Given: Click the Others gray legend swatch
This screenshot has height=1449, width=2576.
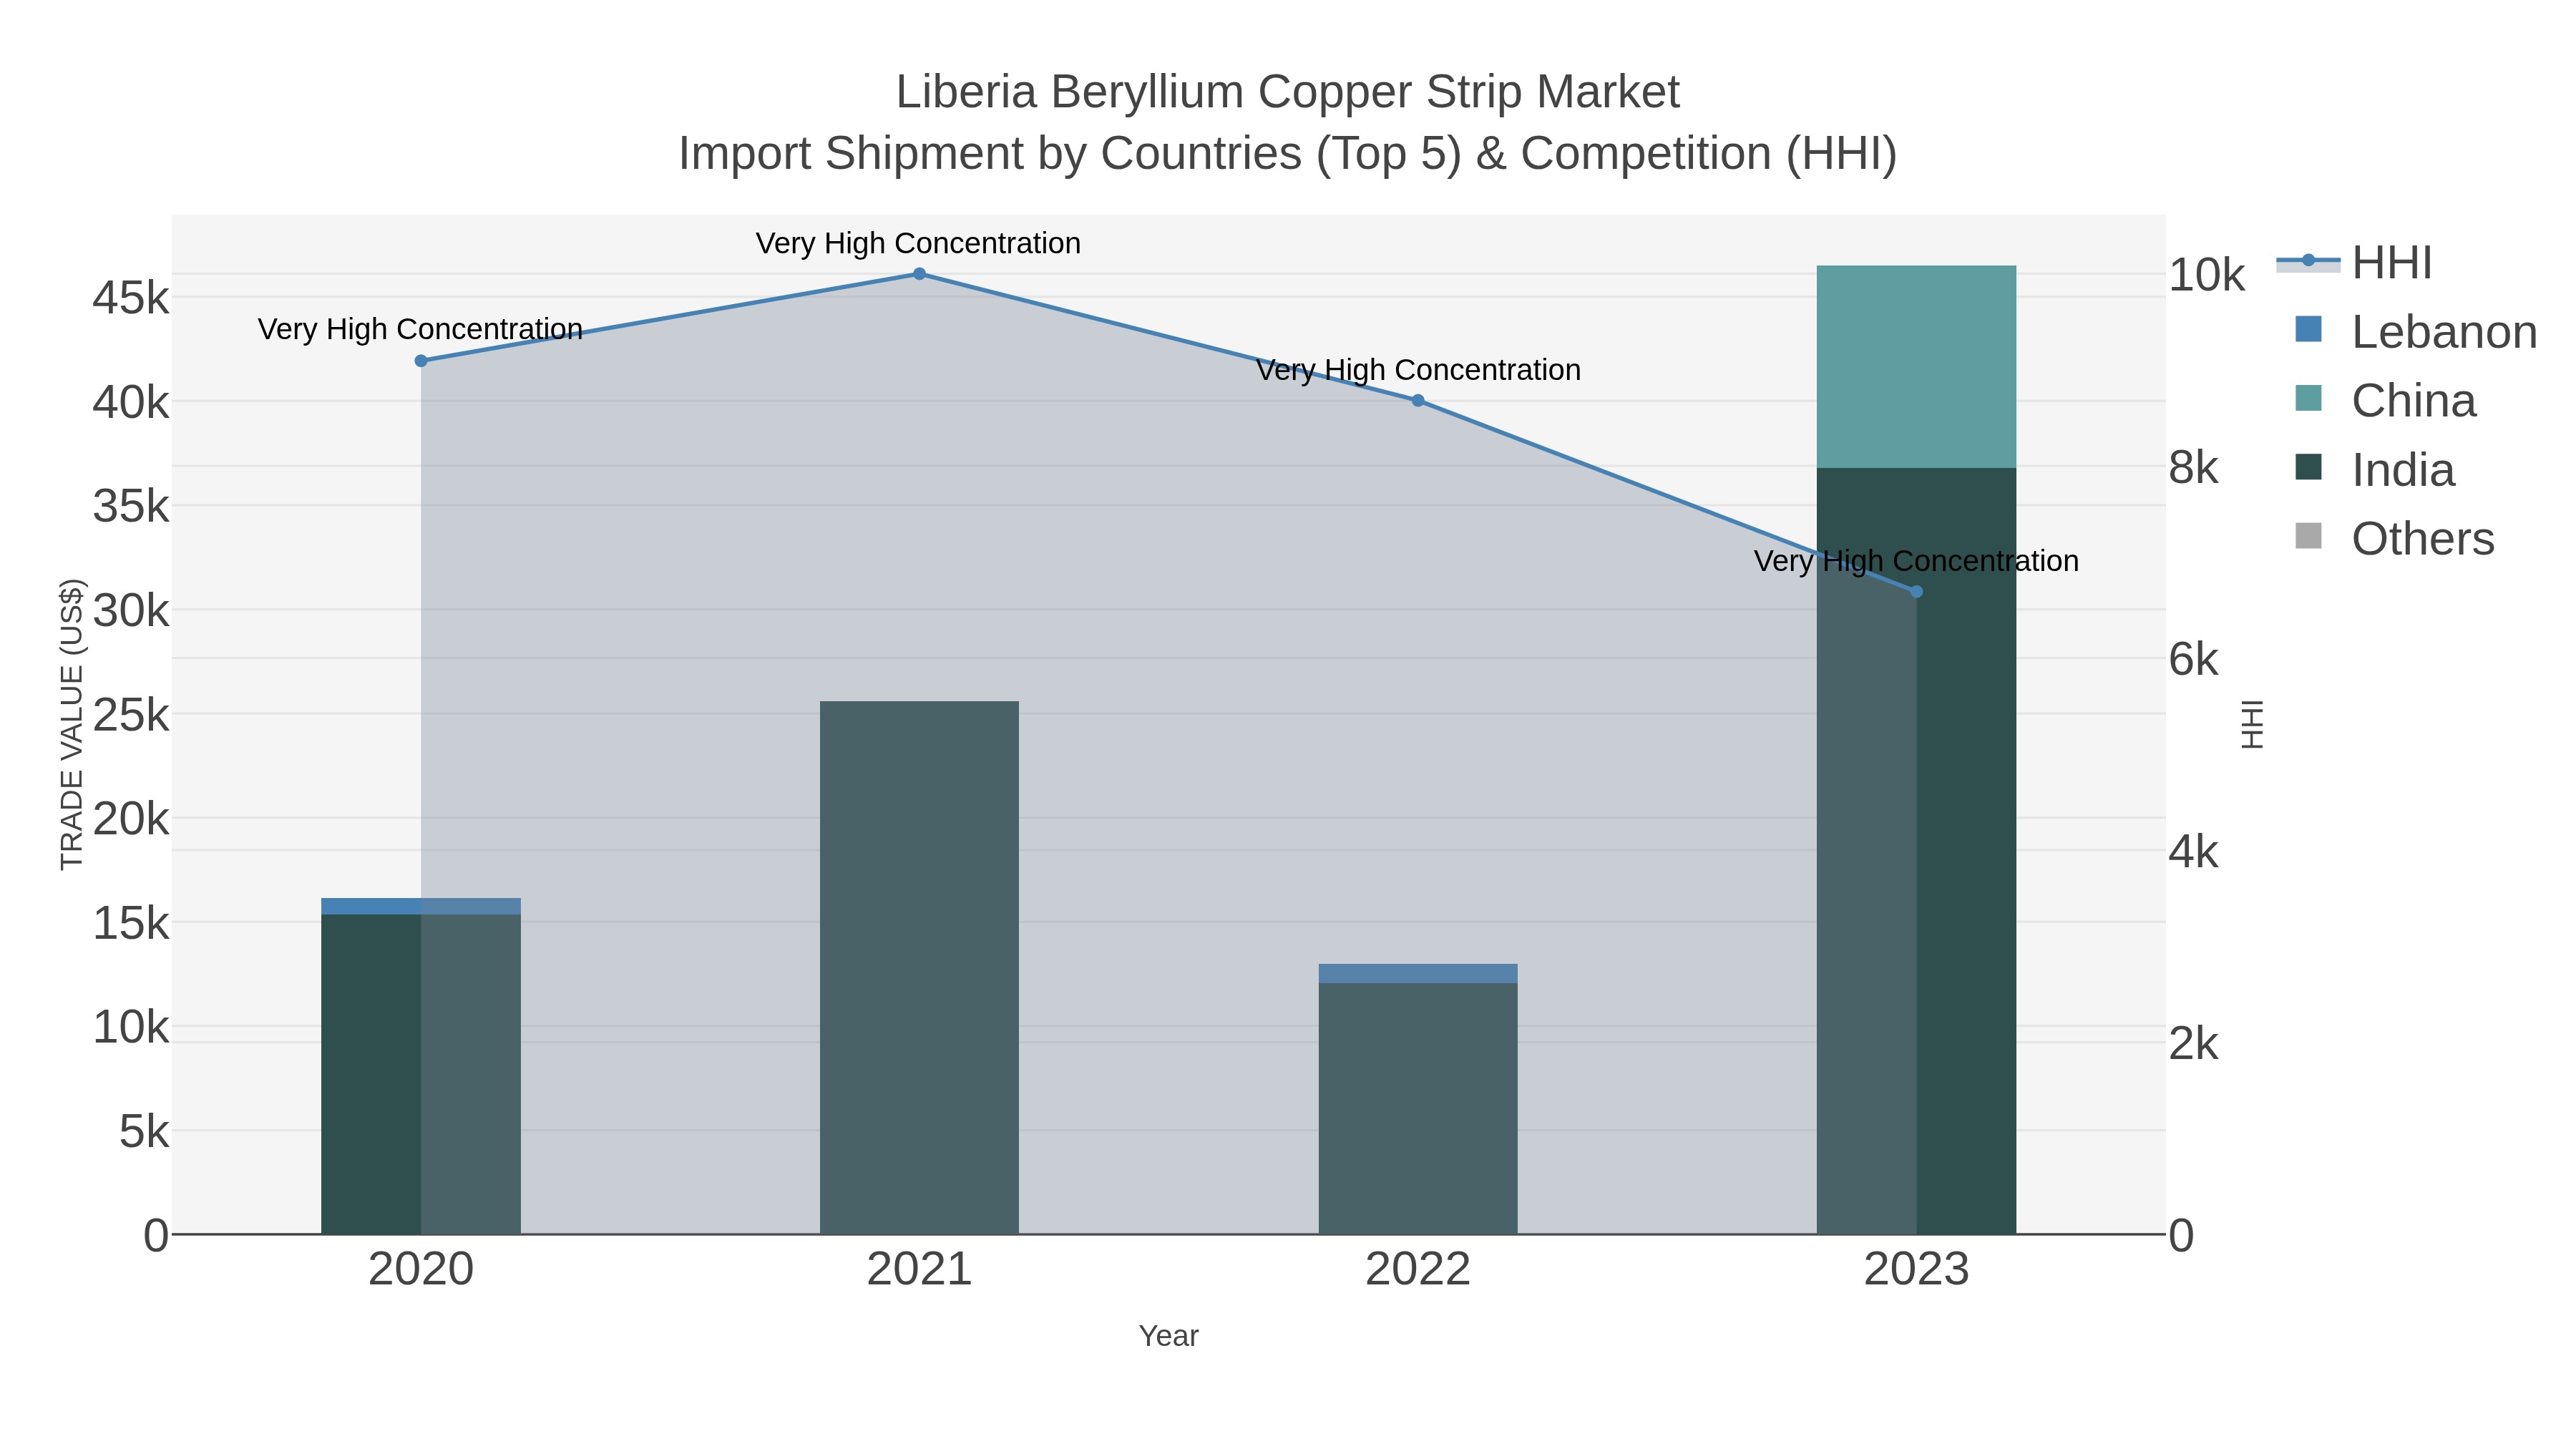Looking at the screenshot, I should pyautogui.click(x=2308, y=536).
